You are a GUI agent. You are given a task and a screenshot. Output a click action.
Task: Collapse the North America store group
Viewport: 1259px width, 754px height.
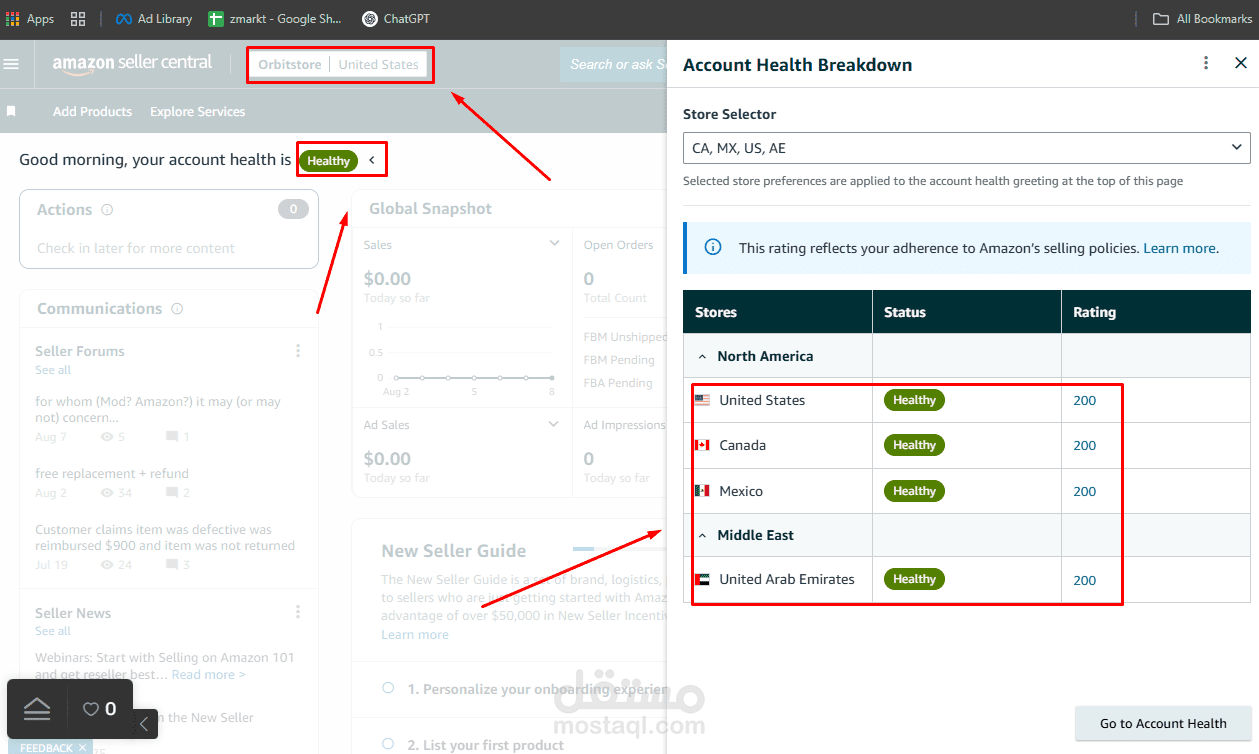[703, 356]
